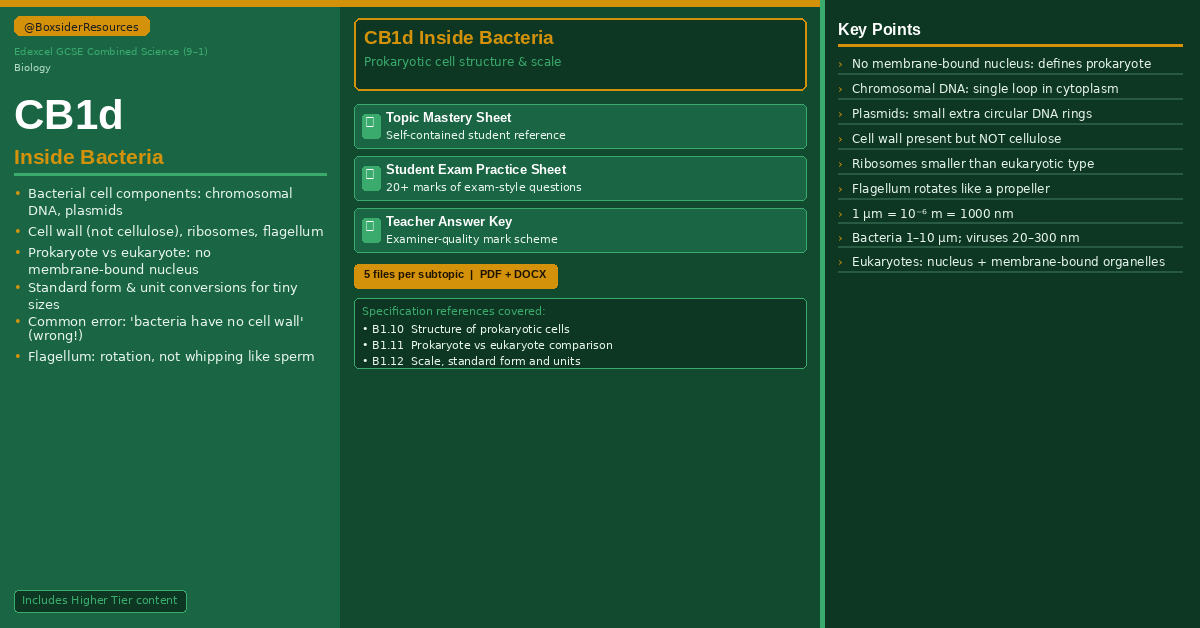Click the large 'CB1d' heading
Image resolution: width=1200 pixels, height=628 pixels.
coord(69,115)
